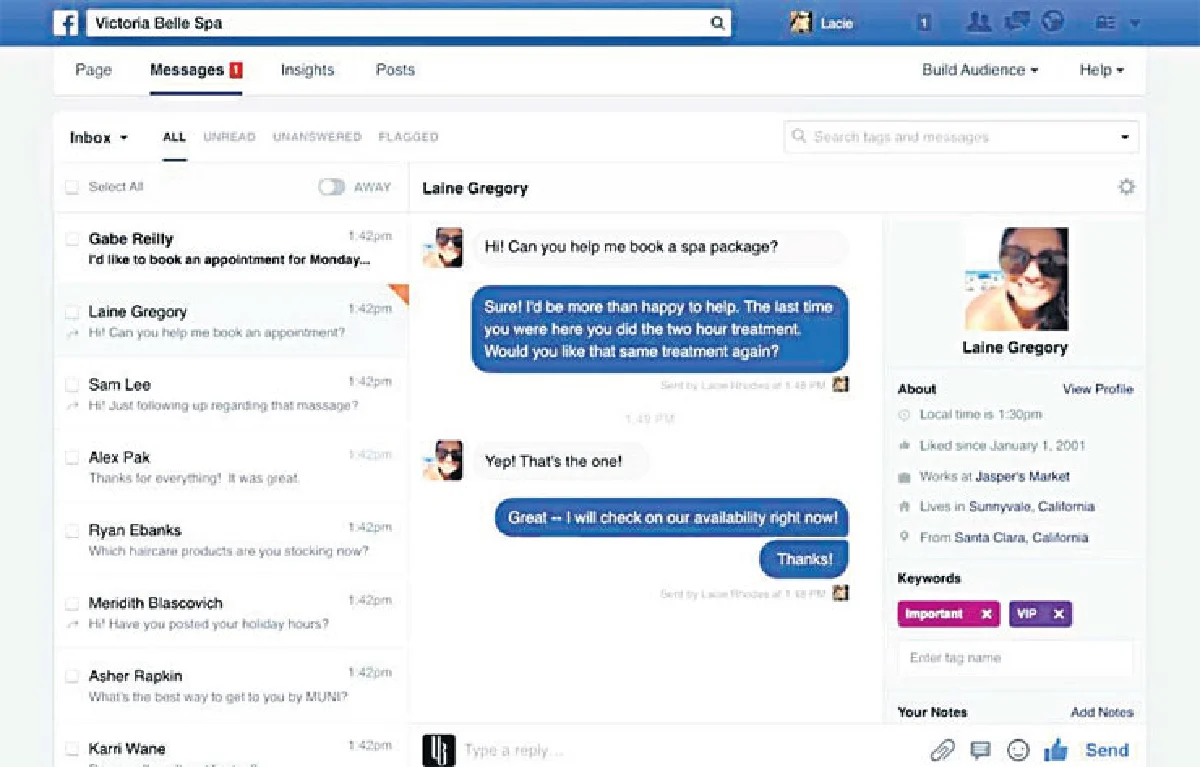This screenshot has width=1200, height=767.
Task: Filter inbox by Unread
Action: tap(229, 137)
